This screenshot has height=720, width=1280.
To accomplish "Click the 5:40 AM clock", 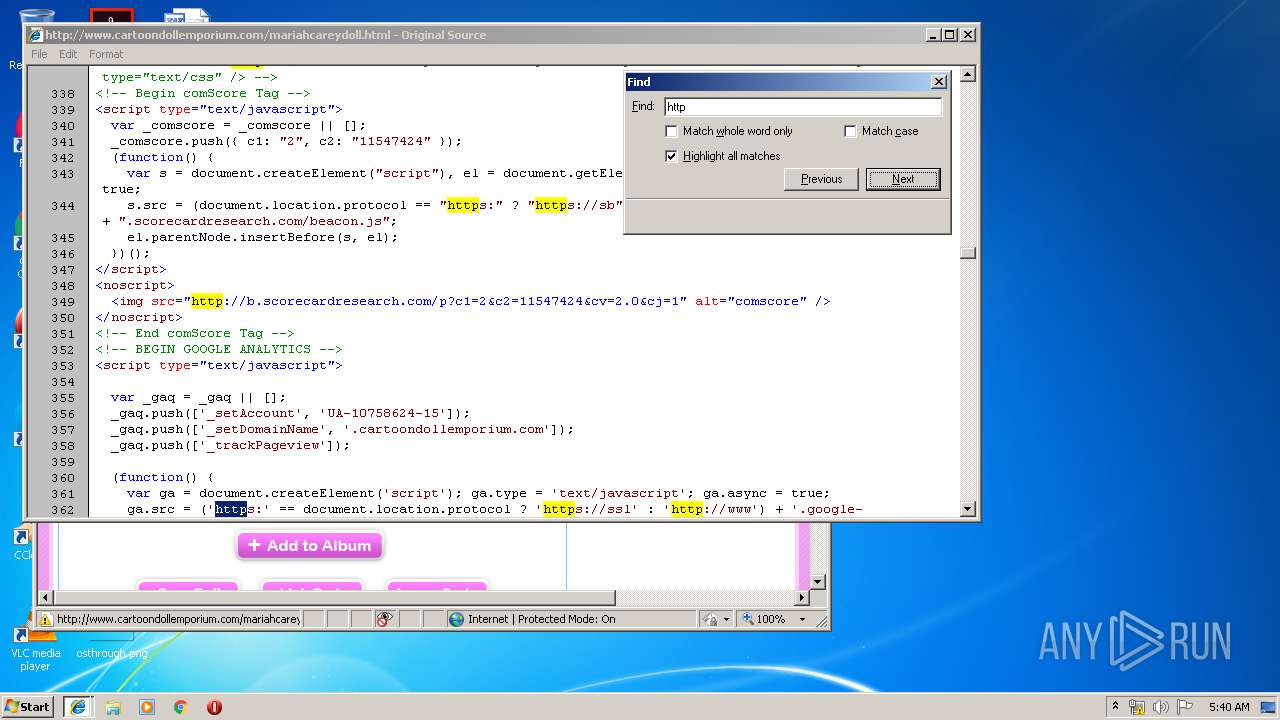I will click(x=1229, y=707).
